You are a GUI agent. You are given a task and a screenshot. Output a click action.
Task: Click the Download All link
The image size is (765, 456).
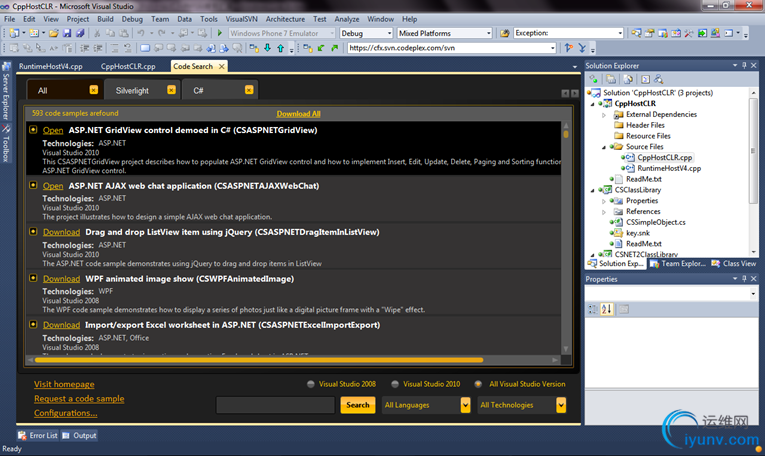299,114
